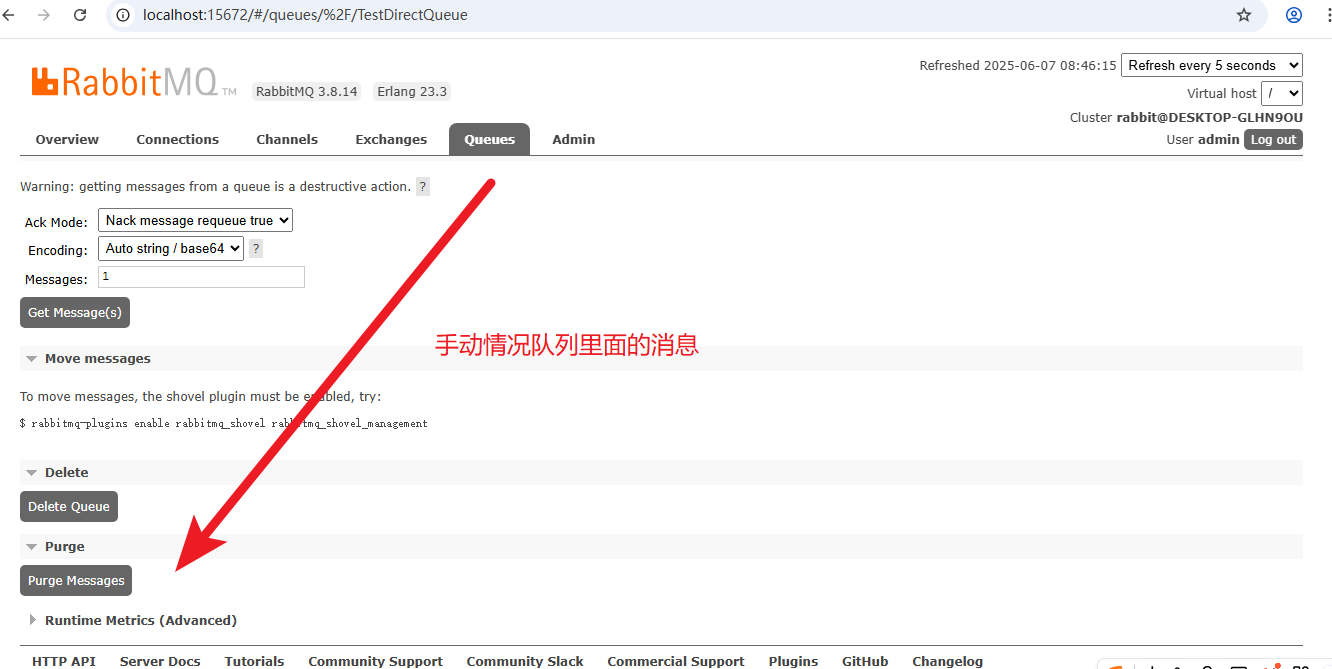Click the browser back arrow
This screenshot has width=1332, height=669.
(x=9, y=15)
